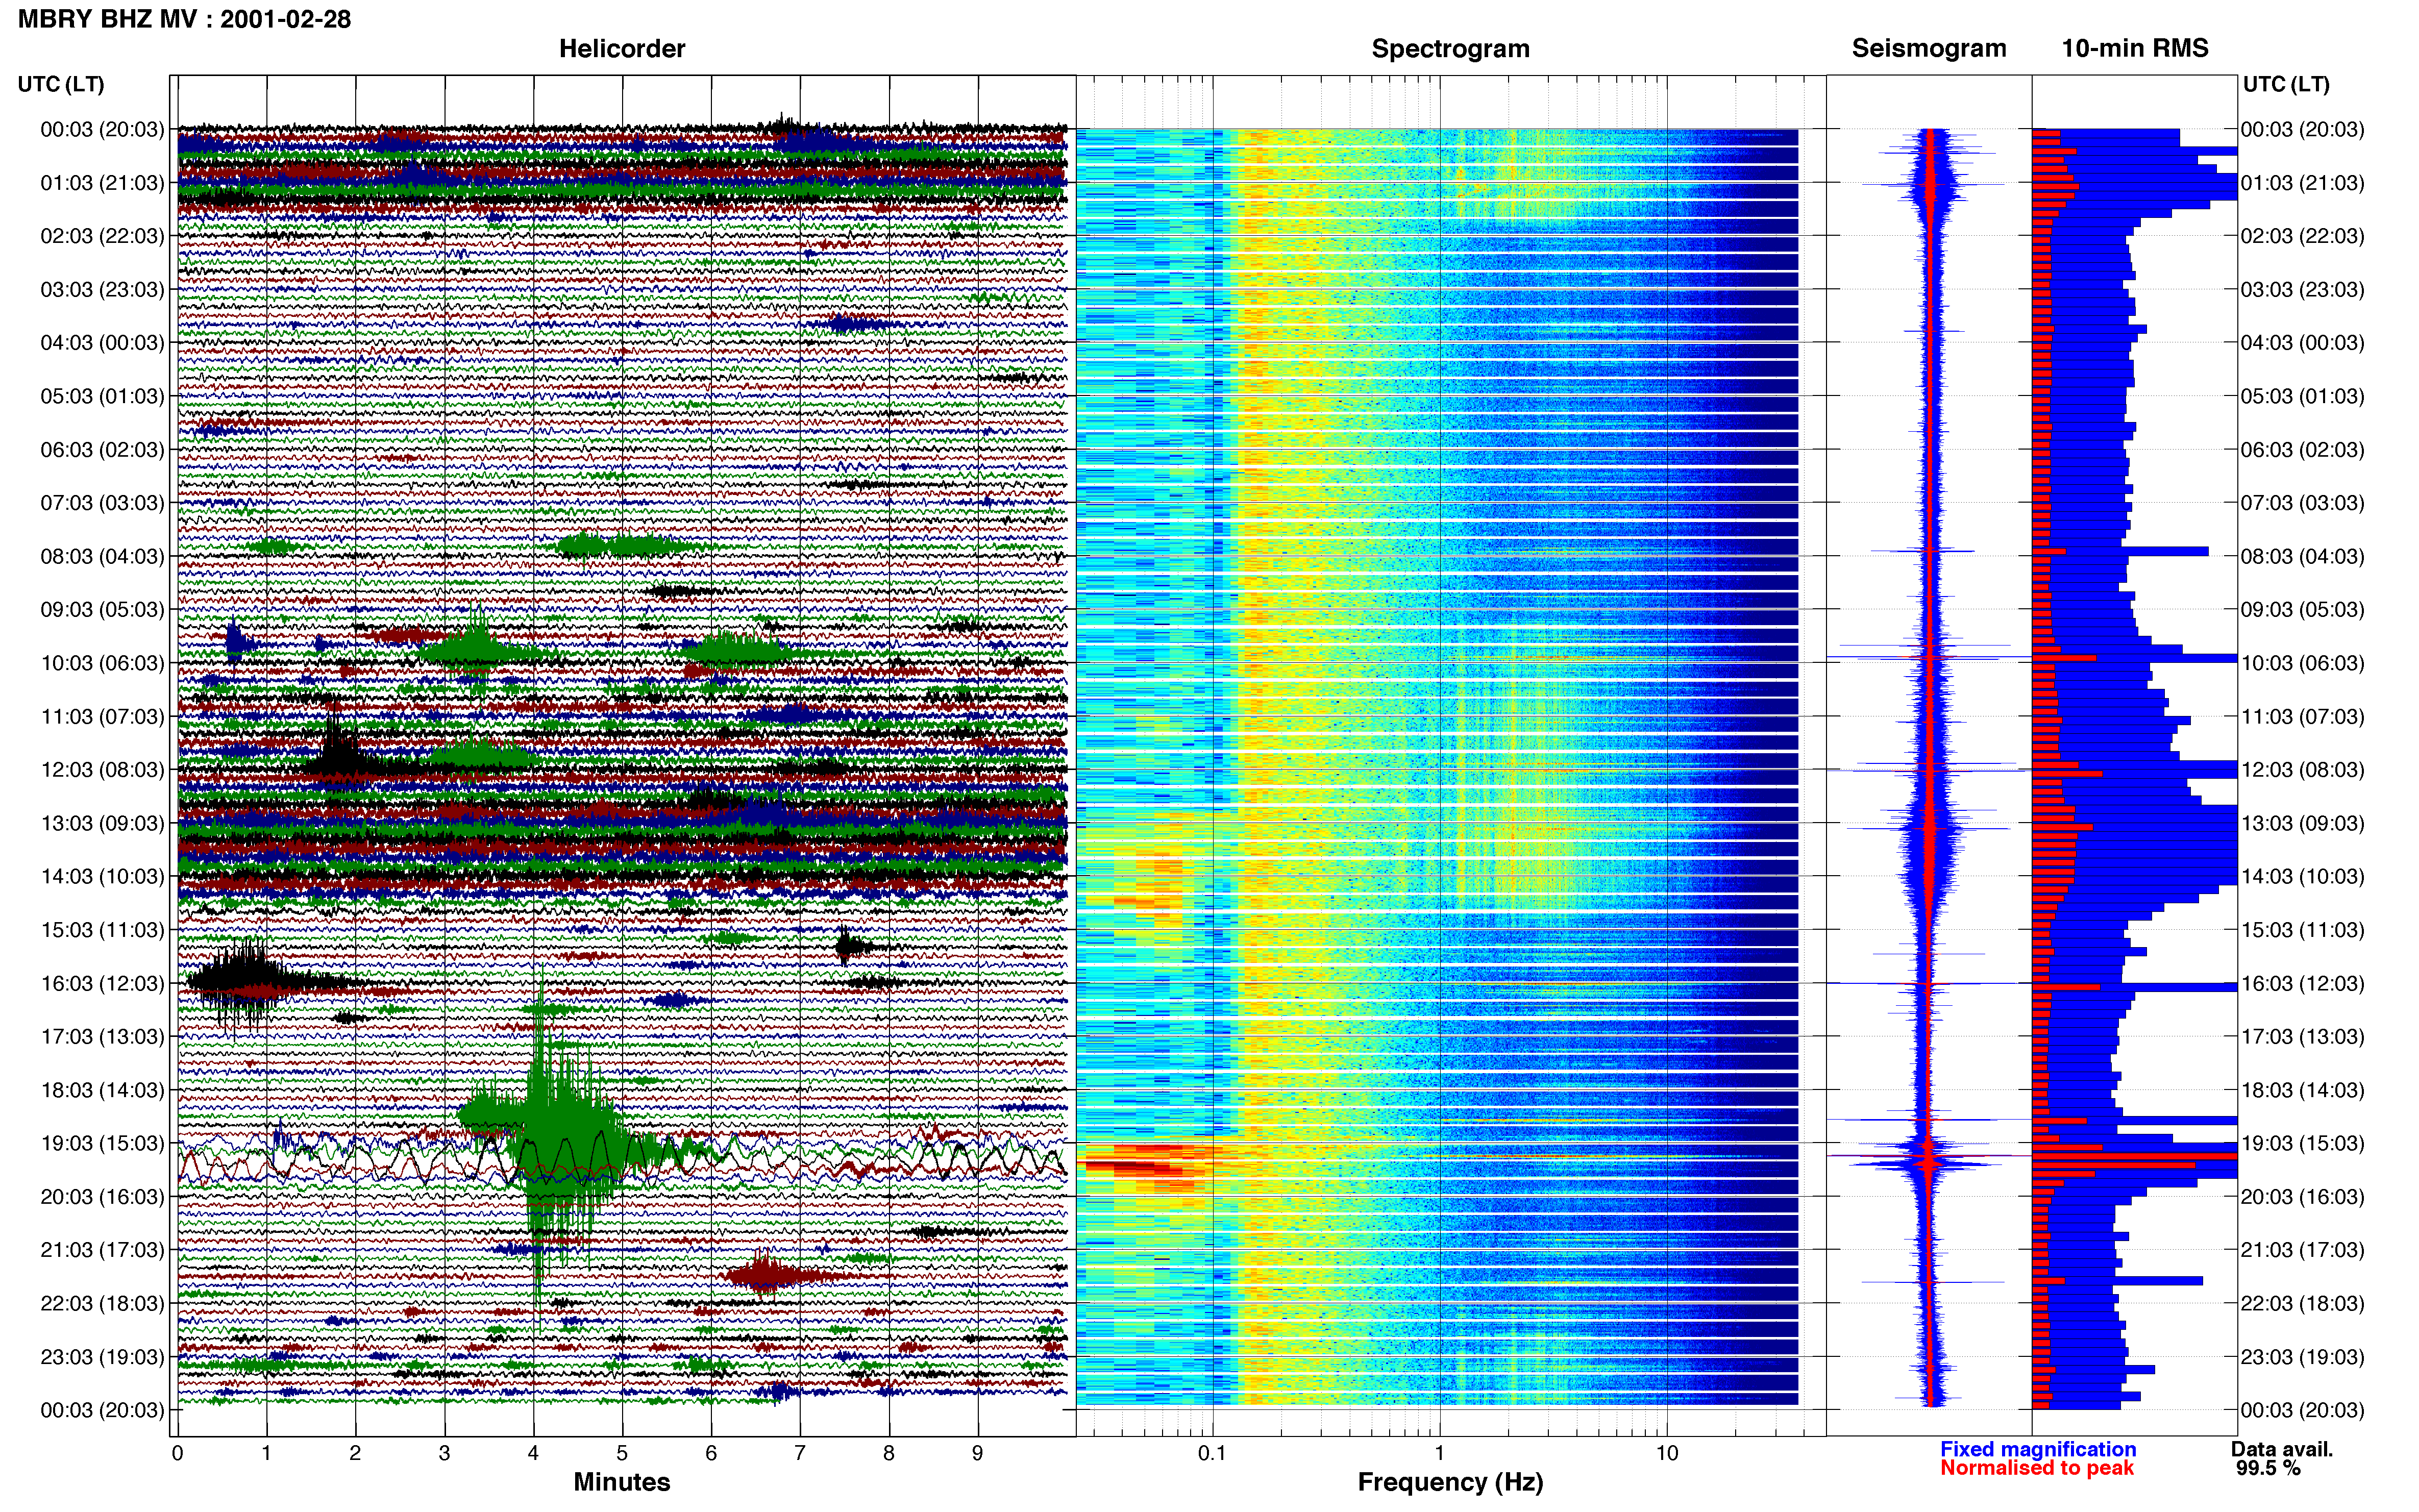Screen dimensions: 2419x1512
Task: Select the 'Spectrogram' panel heading
Action: (1450, 48)
